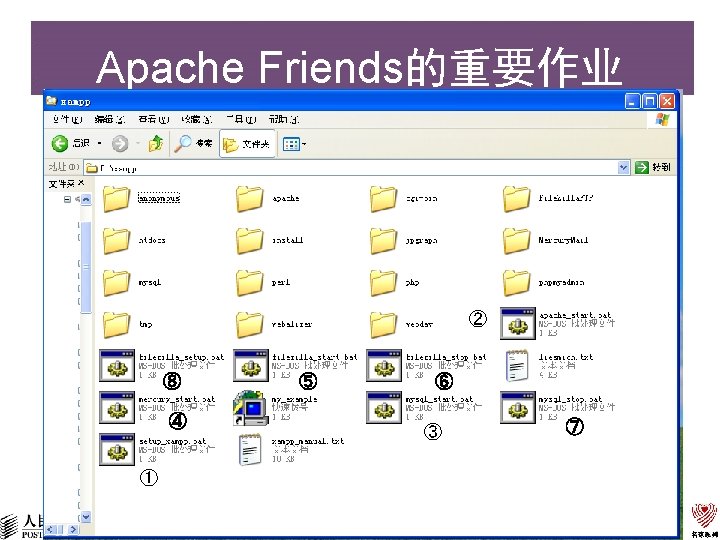720x540 pixels.
Task: Select mercury_start.bat batch file icon
Action: (x=117, y=407)
